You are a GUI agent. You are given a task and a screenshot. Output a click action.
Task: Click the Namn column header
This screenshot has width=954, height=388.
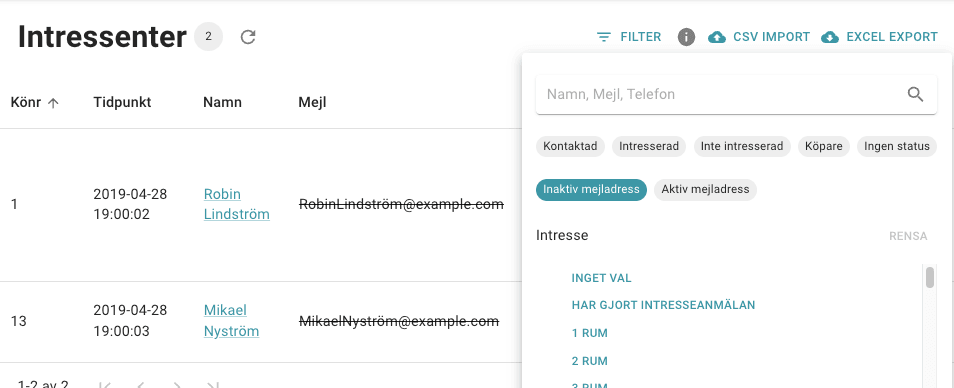click(x=222, y=103)
